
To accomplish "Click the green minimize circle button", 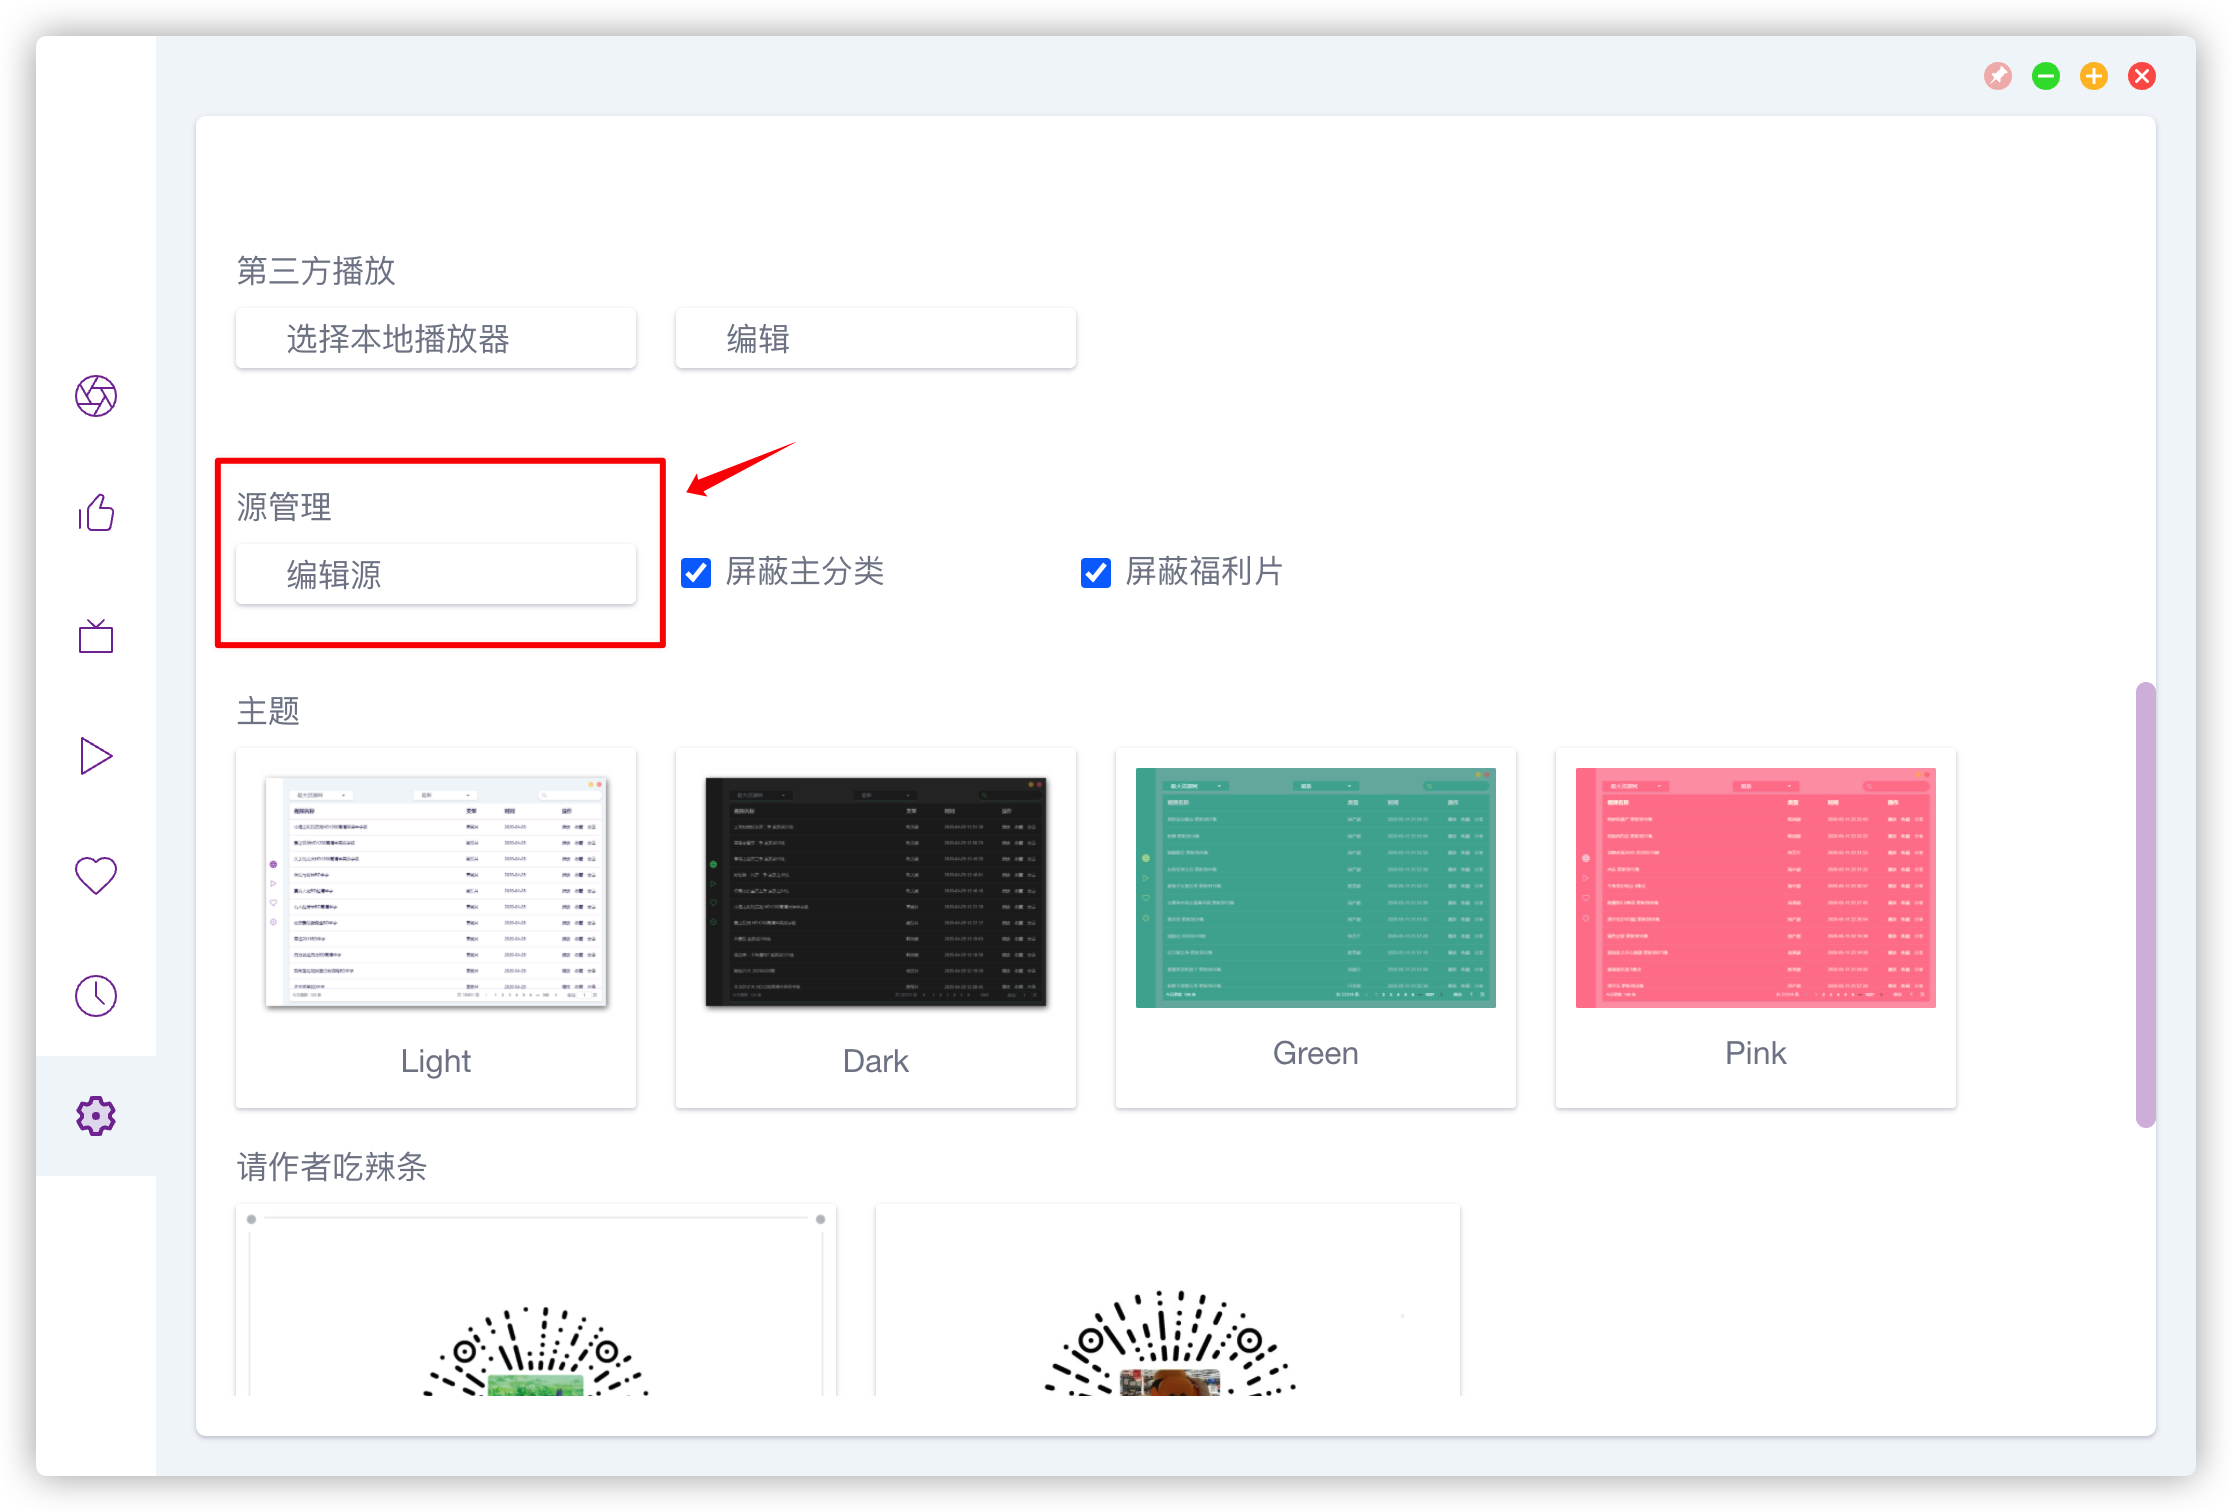I will [2046, 76].
